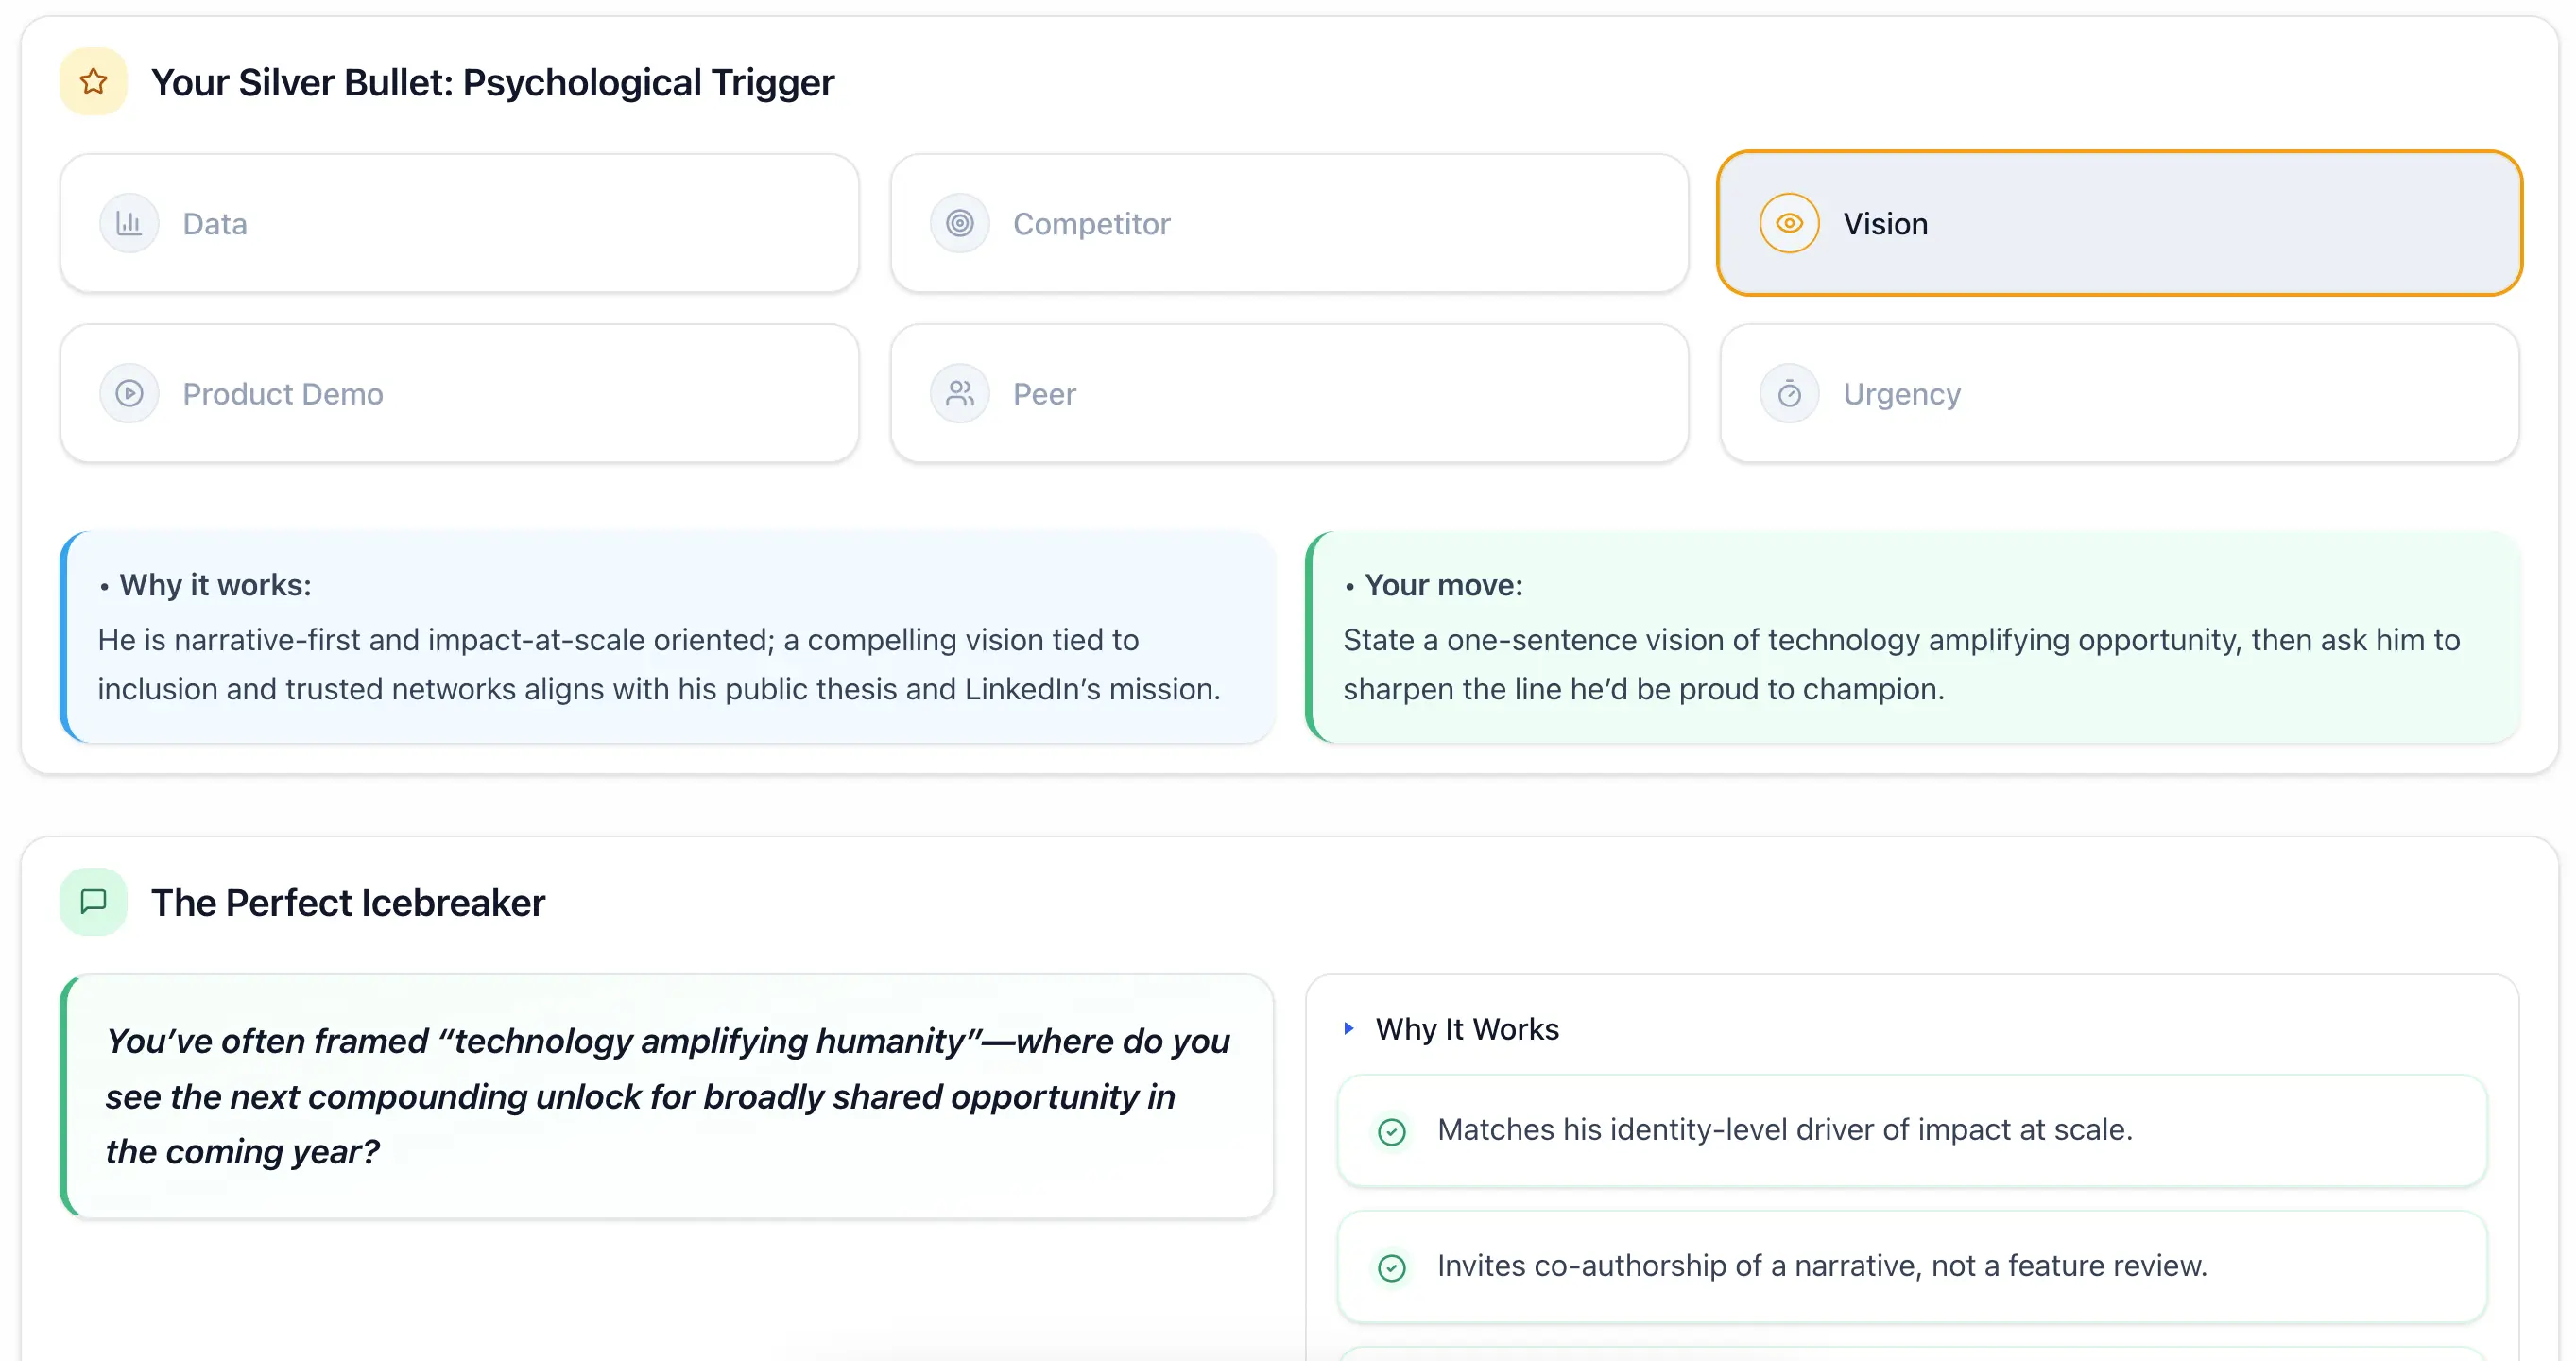Viewport: 2576px width, 1361px height.
Task: Select the Competitor trigger option
Action: coord(1289,223)
